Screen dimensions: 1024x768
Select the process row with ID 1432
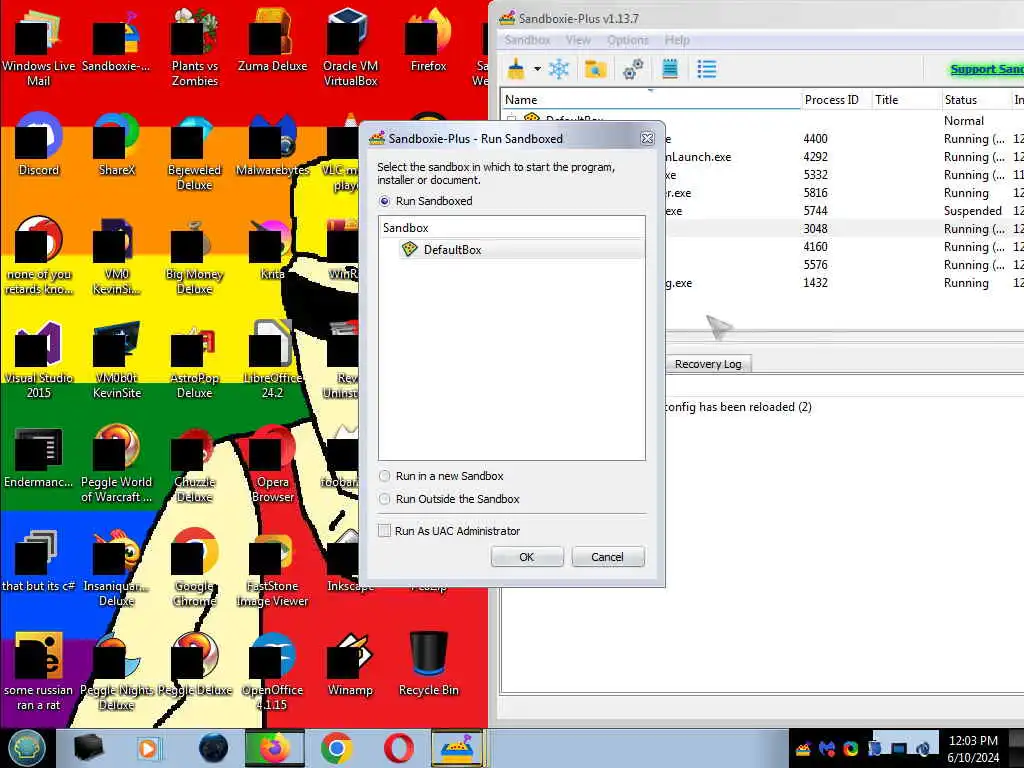pos(842,283)
